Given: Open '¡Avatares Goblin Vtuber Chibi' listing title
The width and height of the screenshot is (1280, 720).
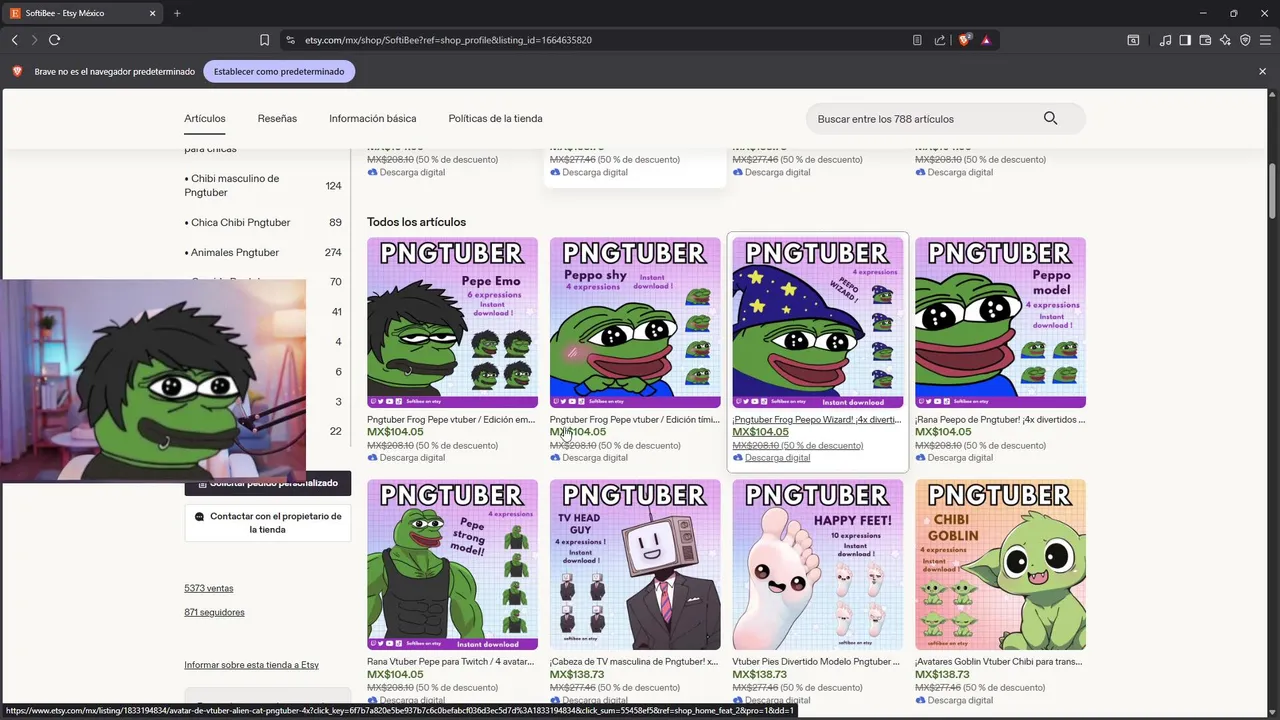Looking at the screenshot, I should coord(1000,662).
